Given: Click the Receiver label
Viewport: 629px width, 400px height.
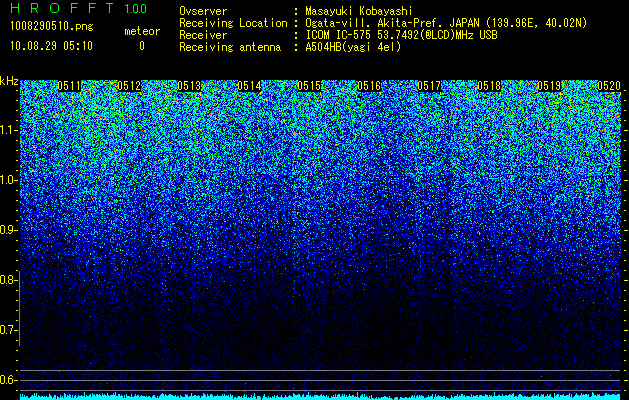Looking at the screenshot, I should [203, 35].
